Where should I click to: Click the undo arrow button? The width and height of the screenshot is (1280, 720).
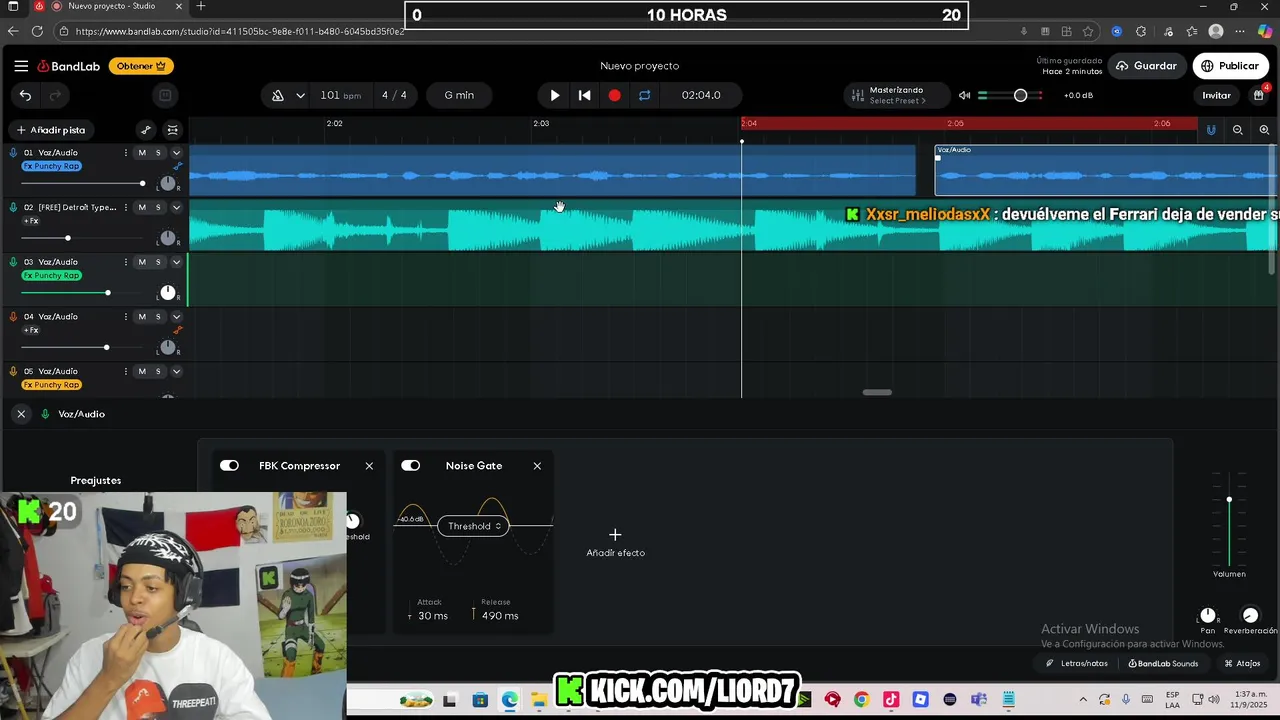(x=25, y=95)
